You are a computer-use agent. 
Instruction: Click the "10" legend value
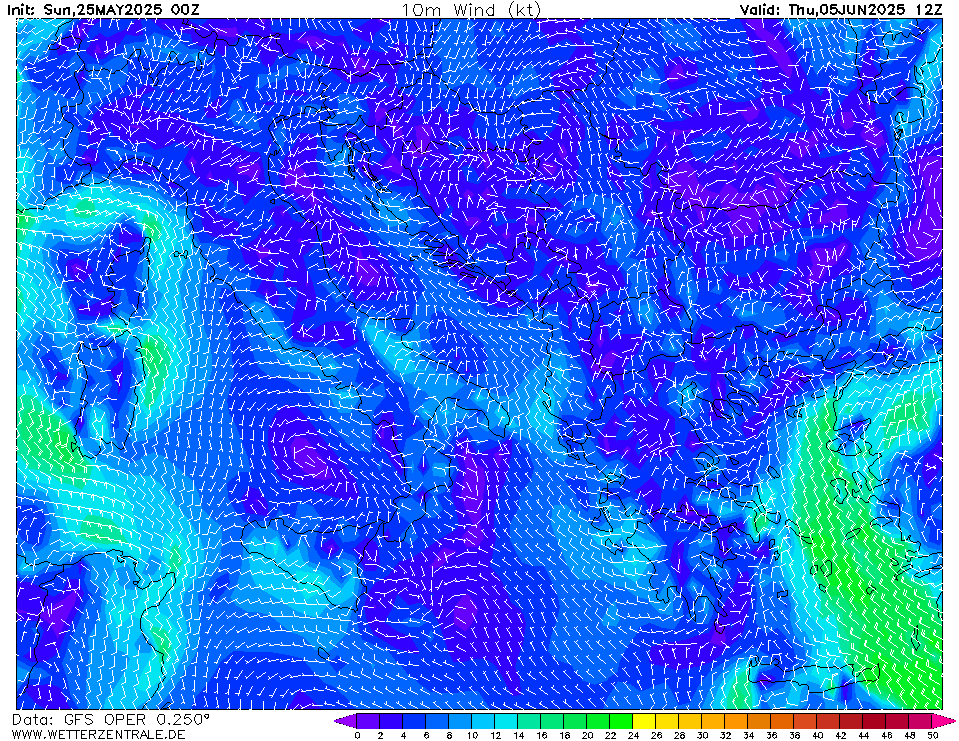coord(472,735)
